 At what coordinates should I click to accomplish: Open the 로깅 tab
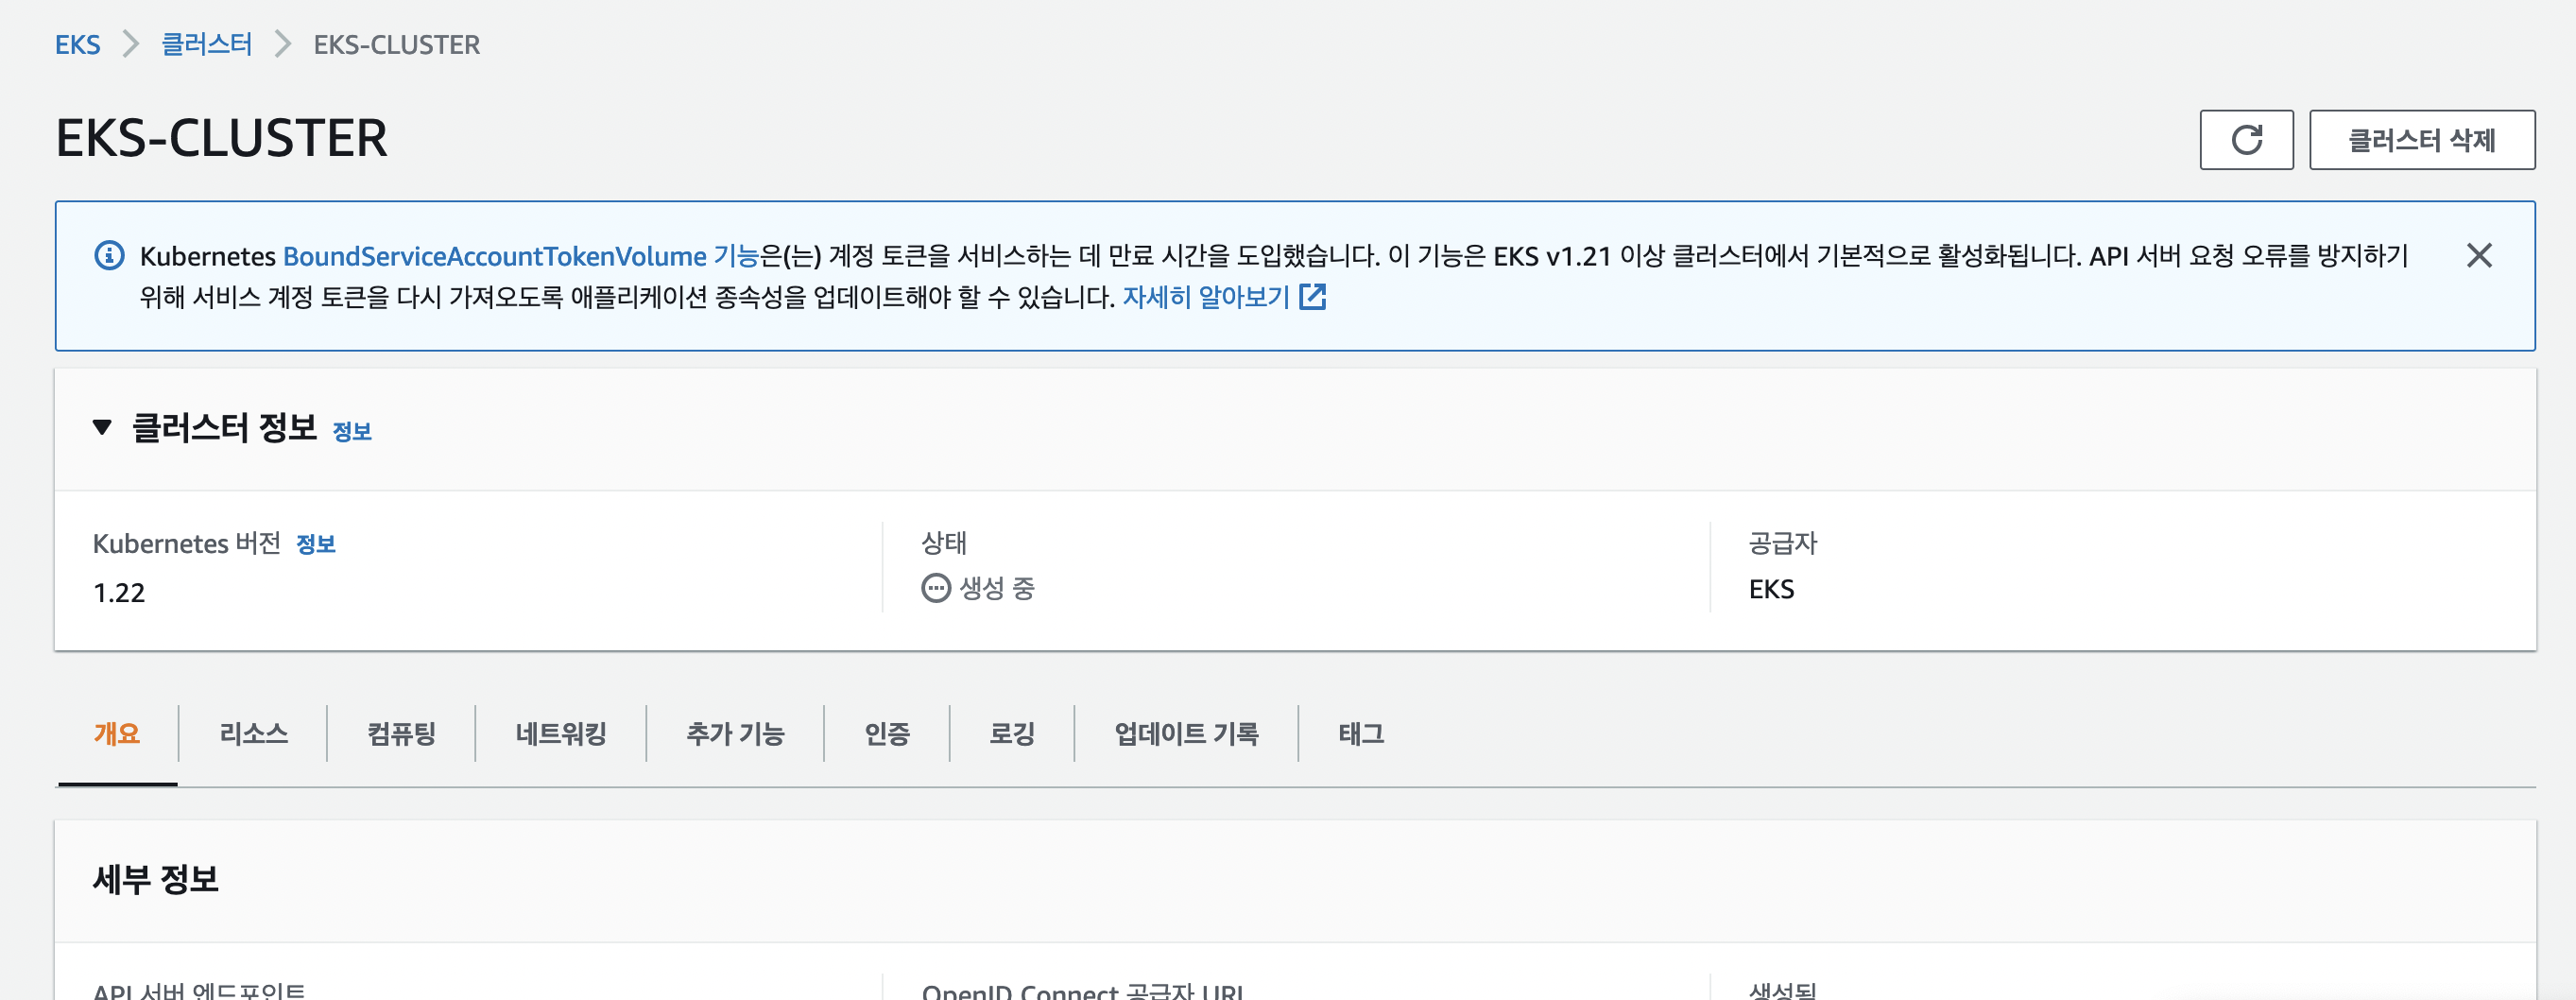point(1012,734)
